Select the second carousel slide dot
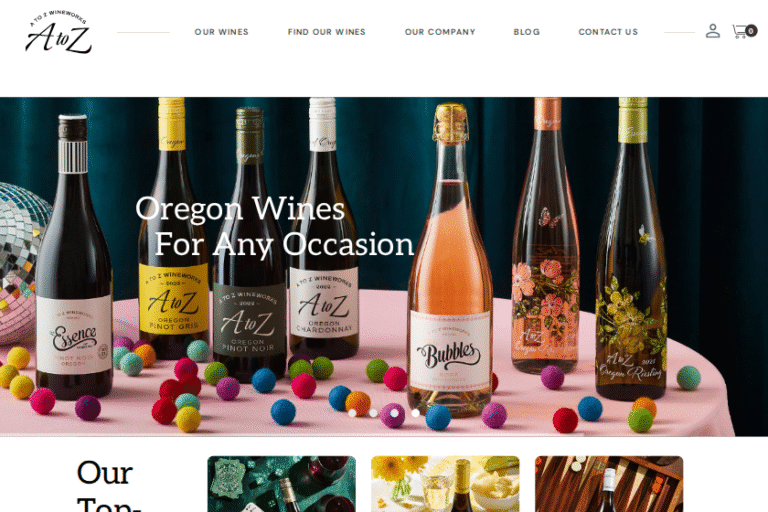Image resolution: width=768 pixels, height=512 pixels. coord(373,413)
